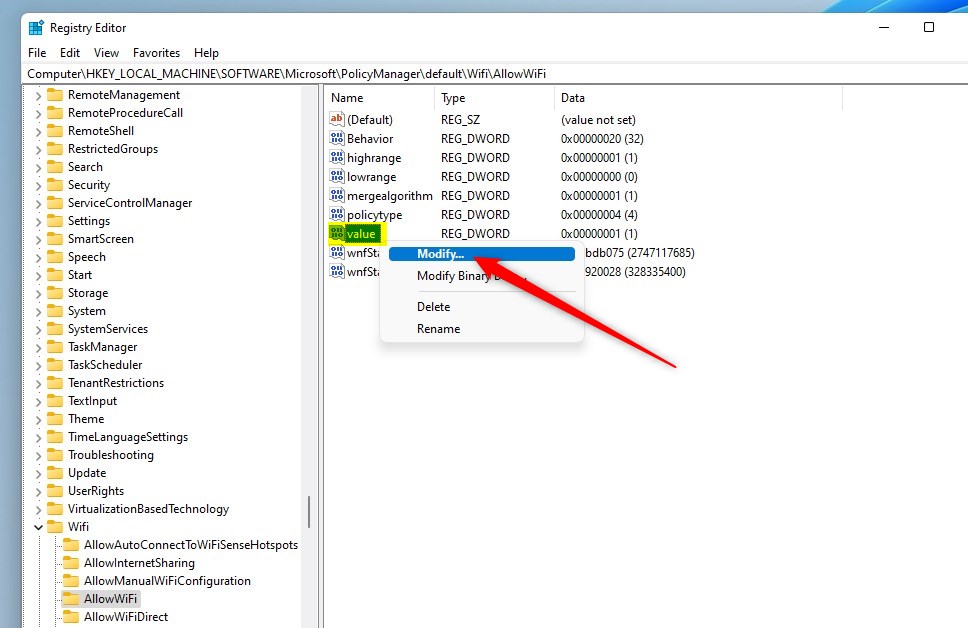The image size is (968, 628).
Task: Click the tree pane vertical scrollbar thumb
Action: [309, 511]
